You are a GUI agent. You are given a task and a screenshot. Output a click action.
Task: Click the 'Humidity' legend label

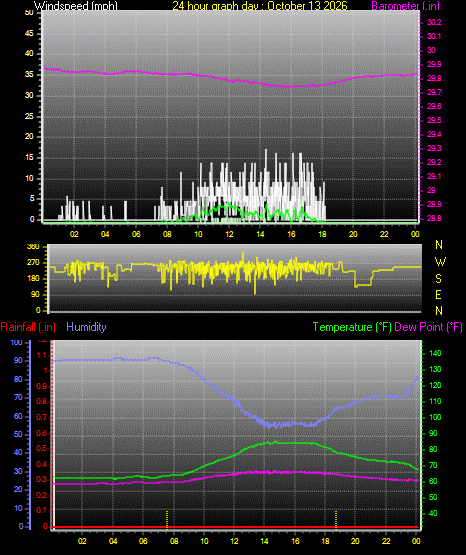coord(86,327)
